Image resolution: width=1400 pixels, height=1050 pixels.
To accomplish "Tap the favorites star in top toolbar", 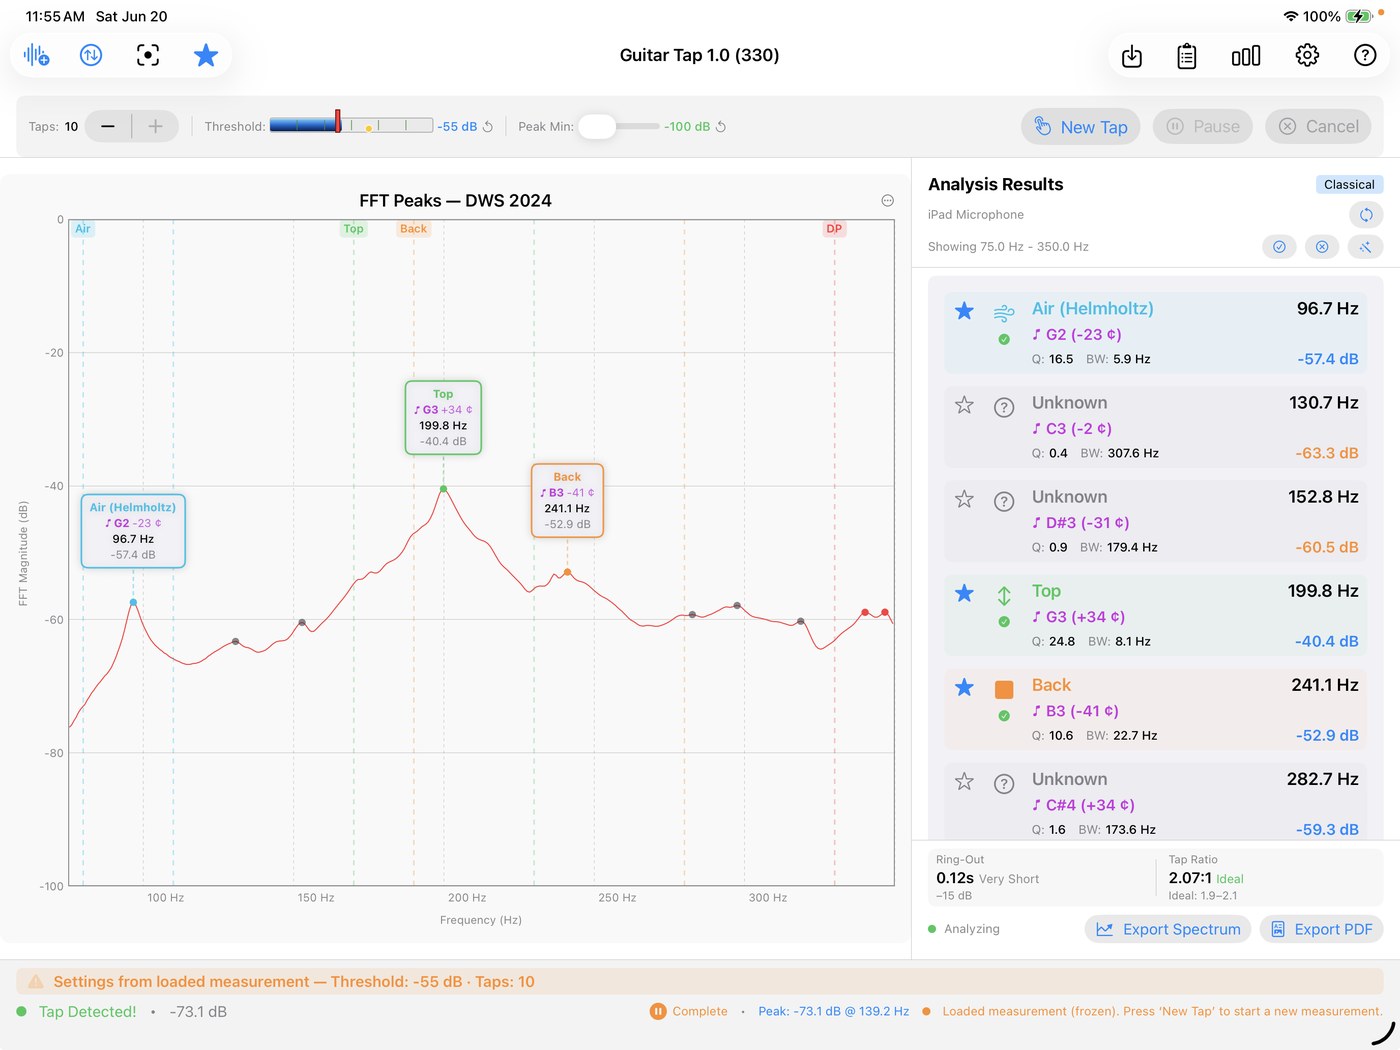I will tap(206, 55).
